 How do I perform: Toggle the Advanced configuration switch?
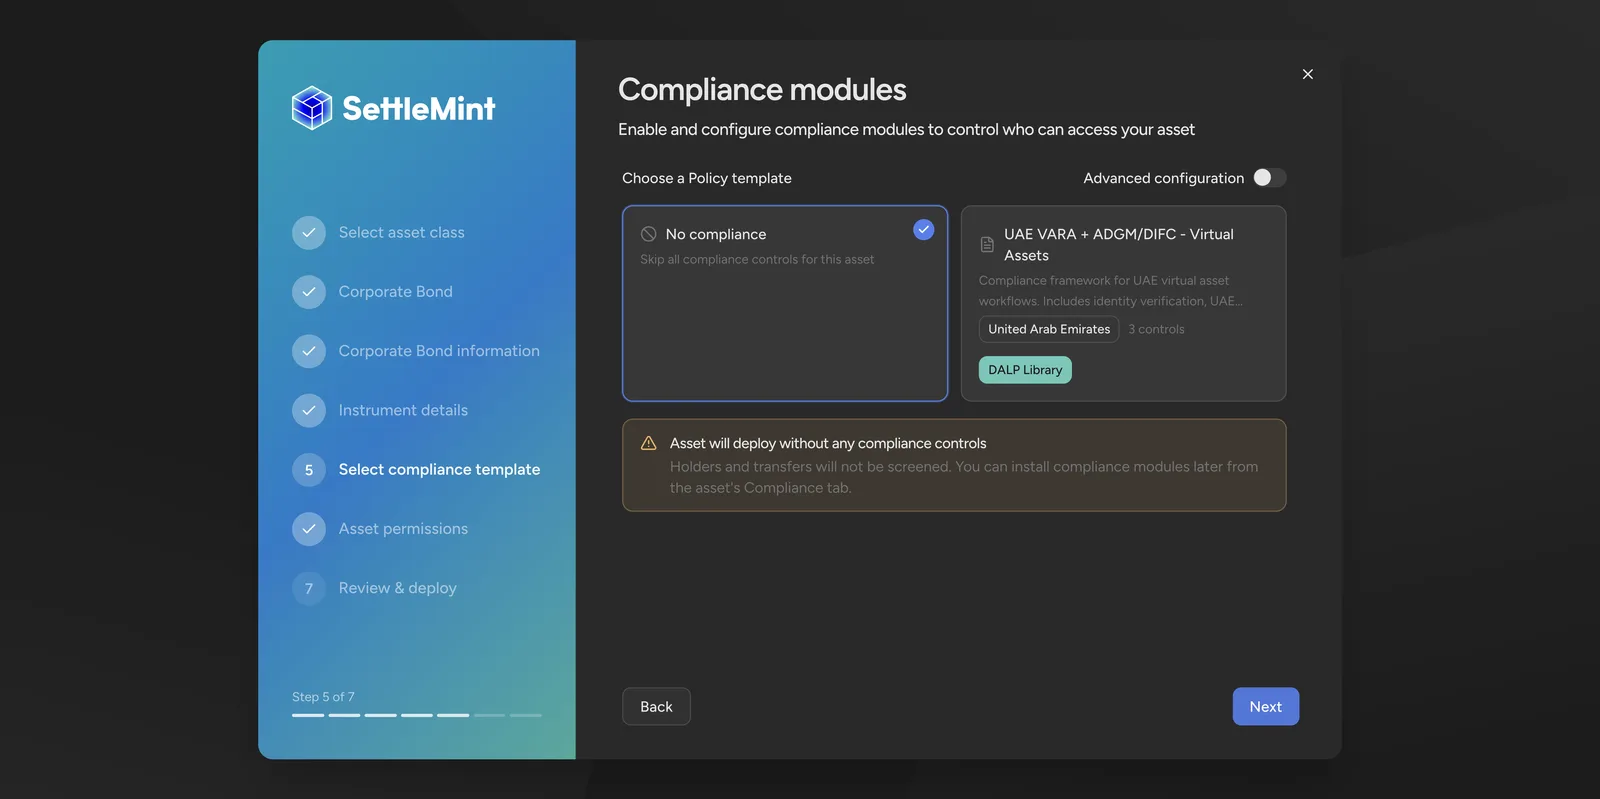point(1269,177)
